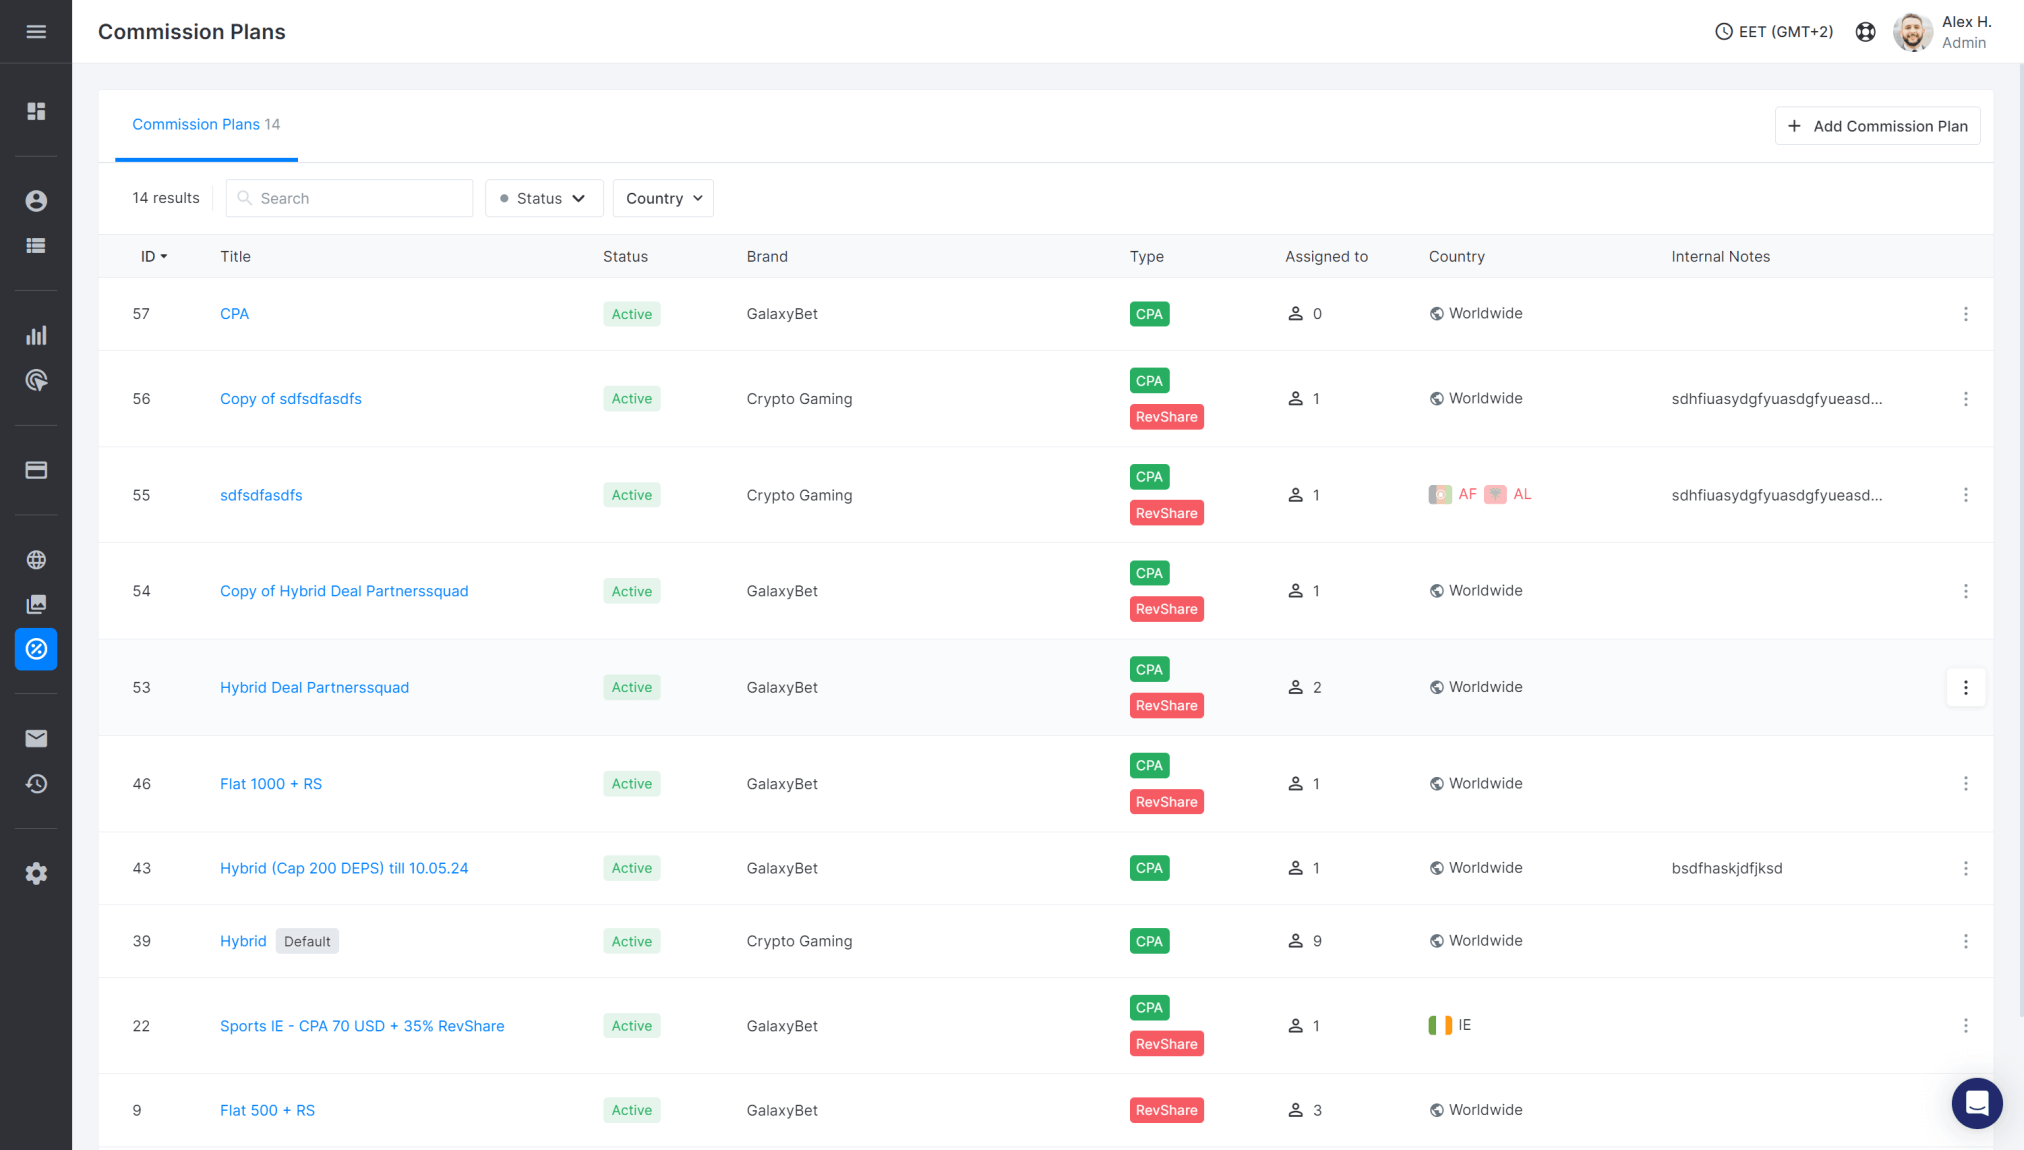Click the support life-ring icon in the header
2024x1150 pixels.
1866,31
